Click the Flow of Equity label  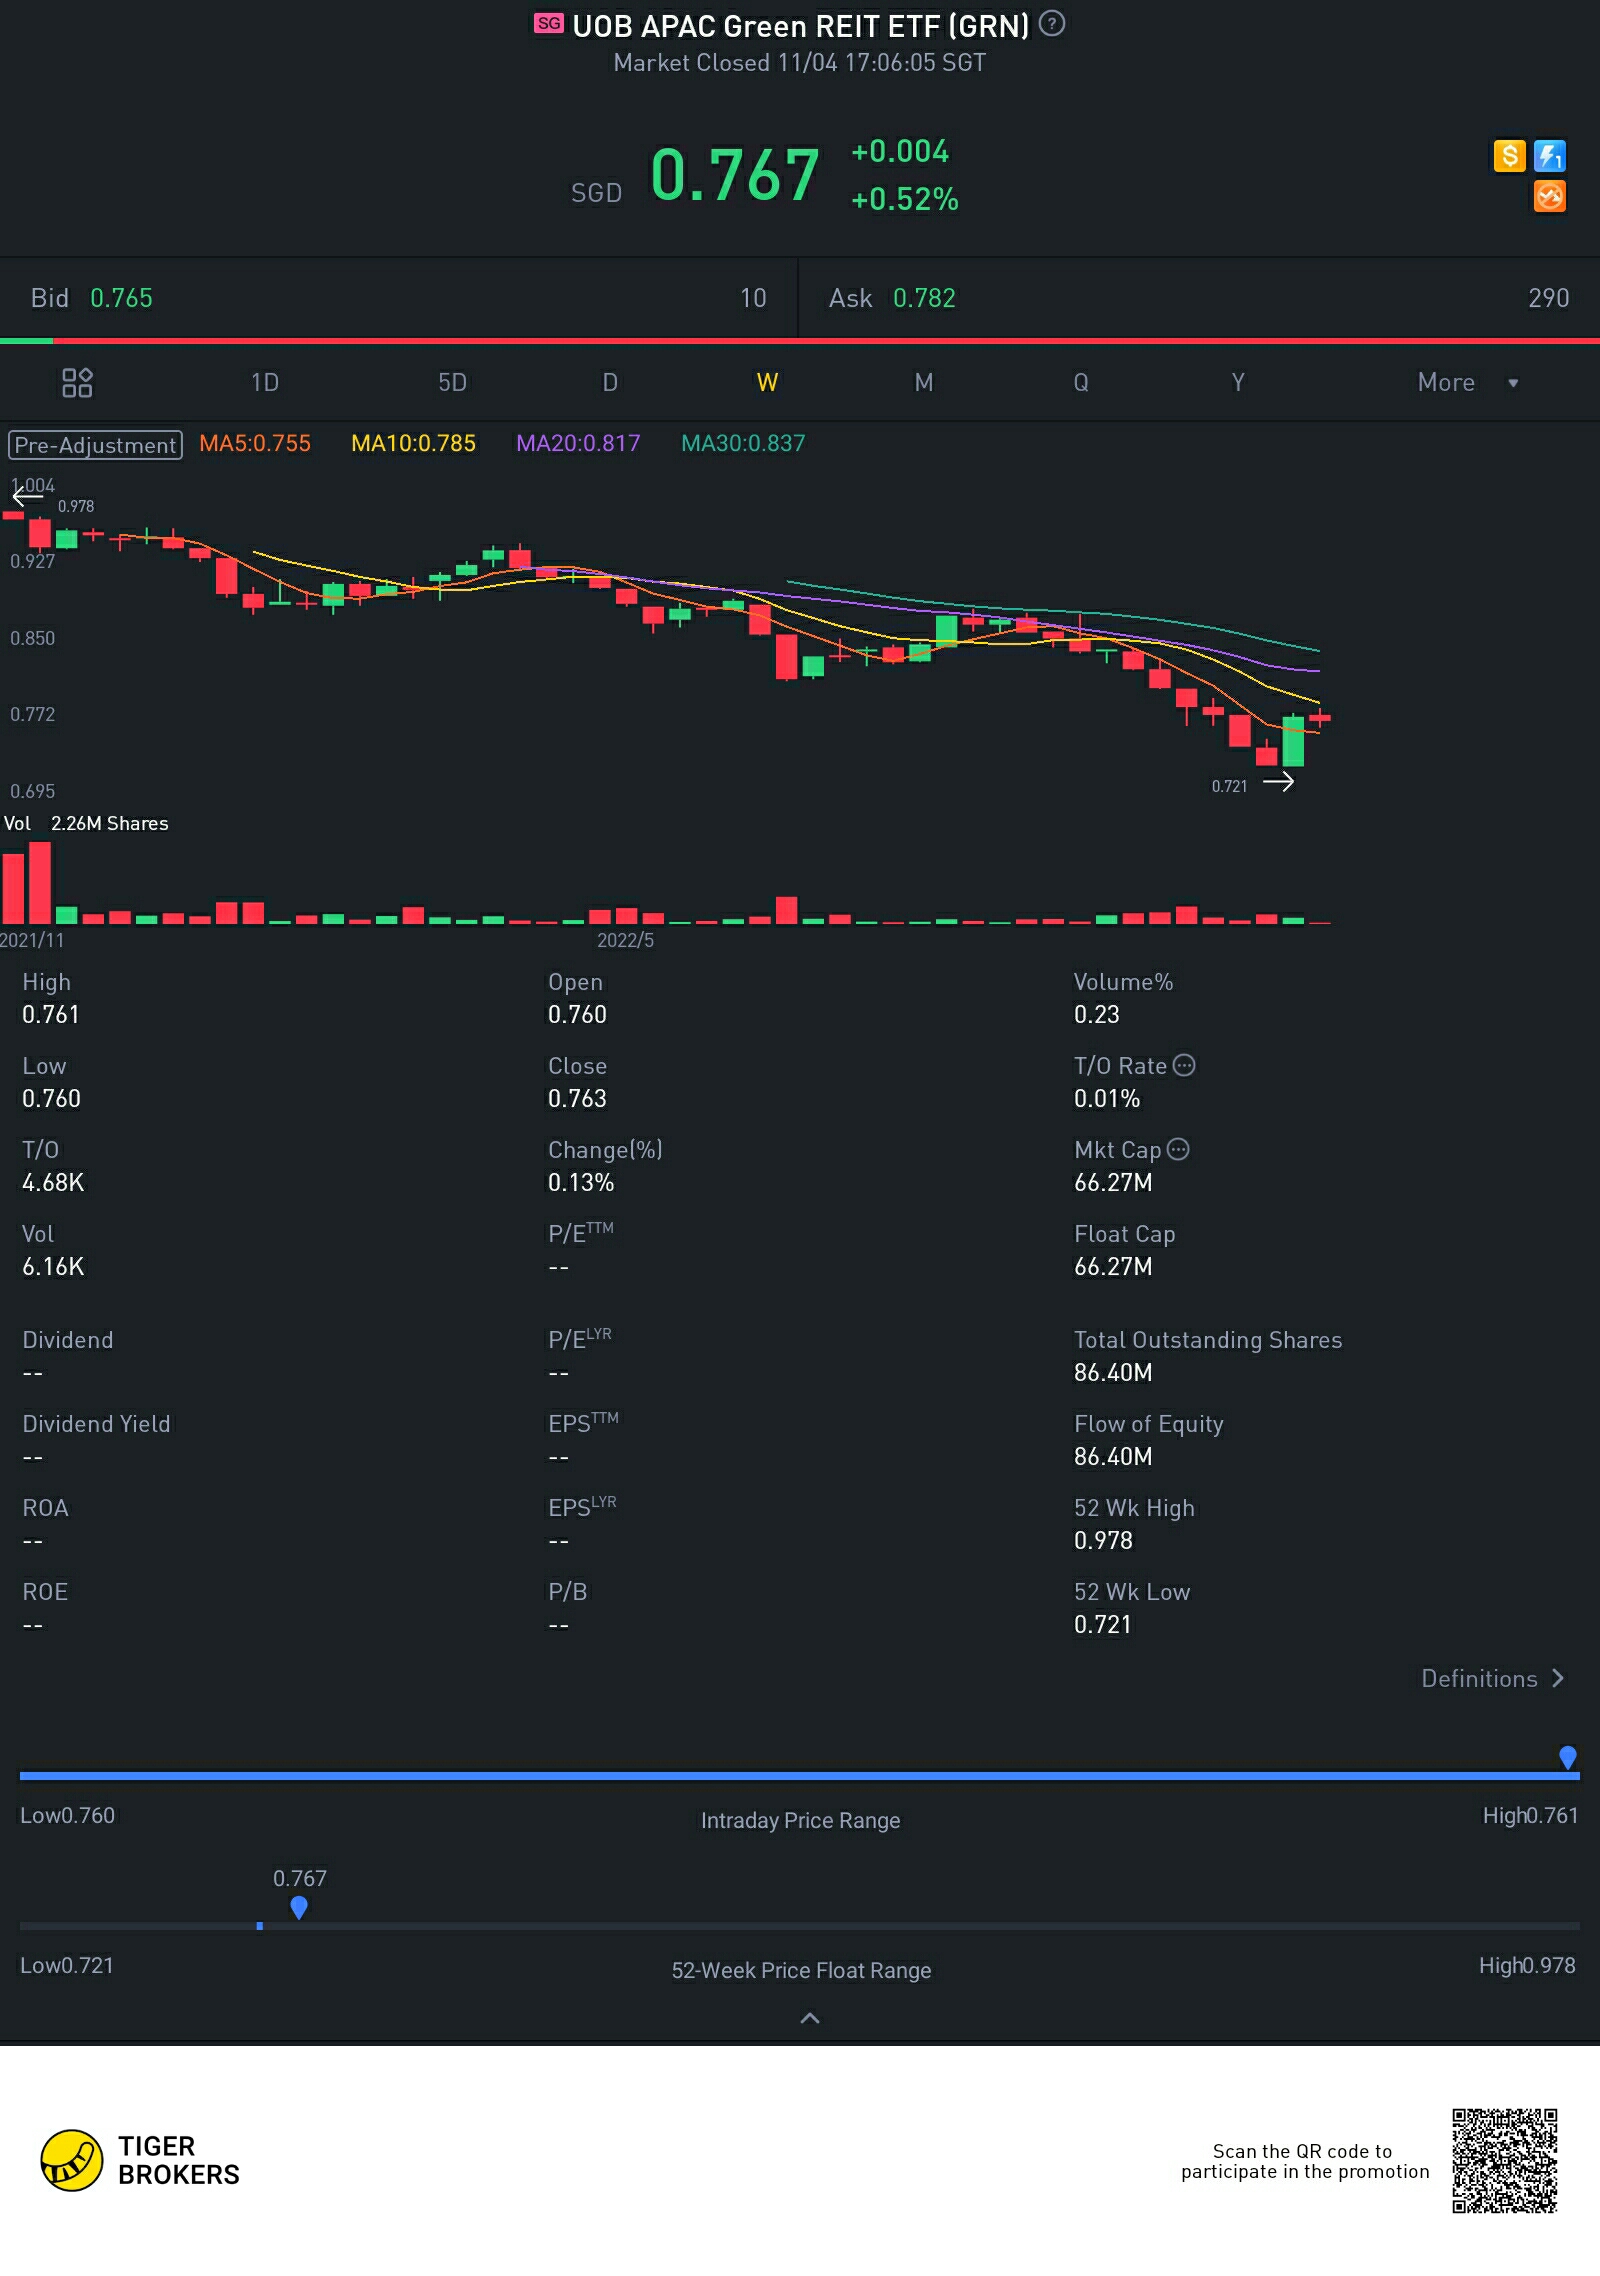[1148, 1424]
